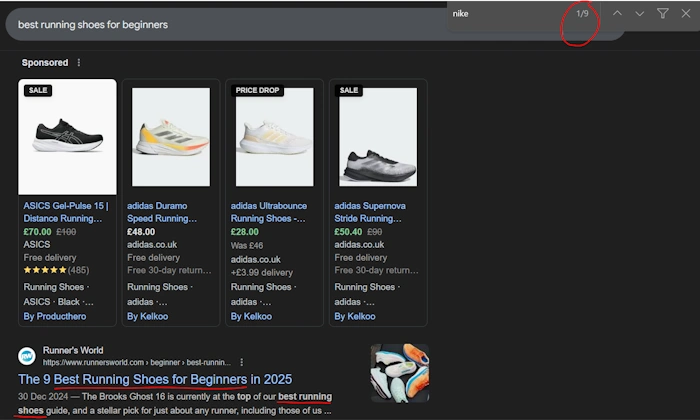Click adidas Ultrabounce white shoe image
The image size is (700, 420).
pyautogui.click(x=275, y=137)
